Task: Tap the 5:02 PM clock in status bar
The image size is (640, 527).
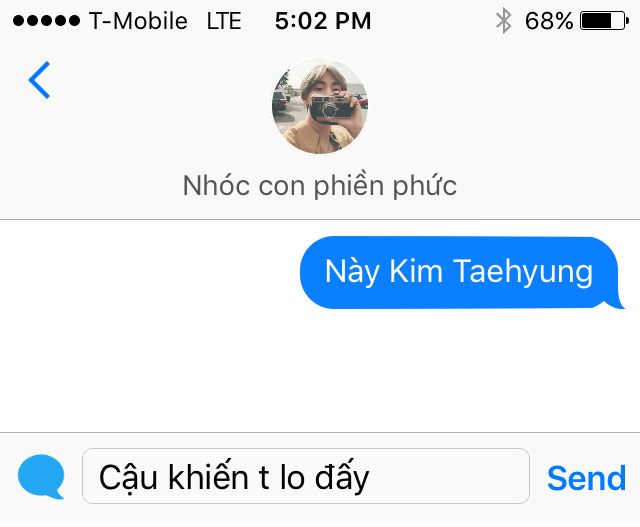Action: pyautogui.click(x=323, y=21)
